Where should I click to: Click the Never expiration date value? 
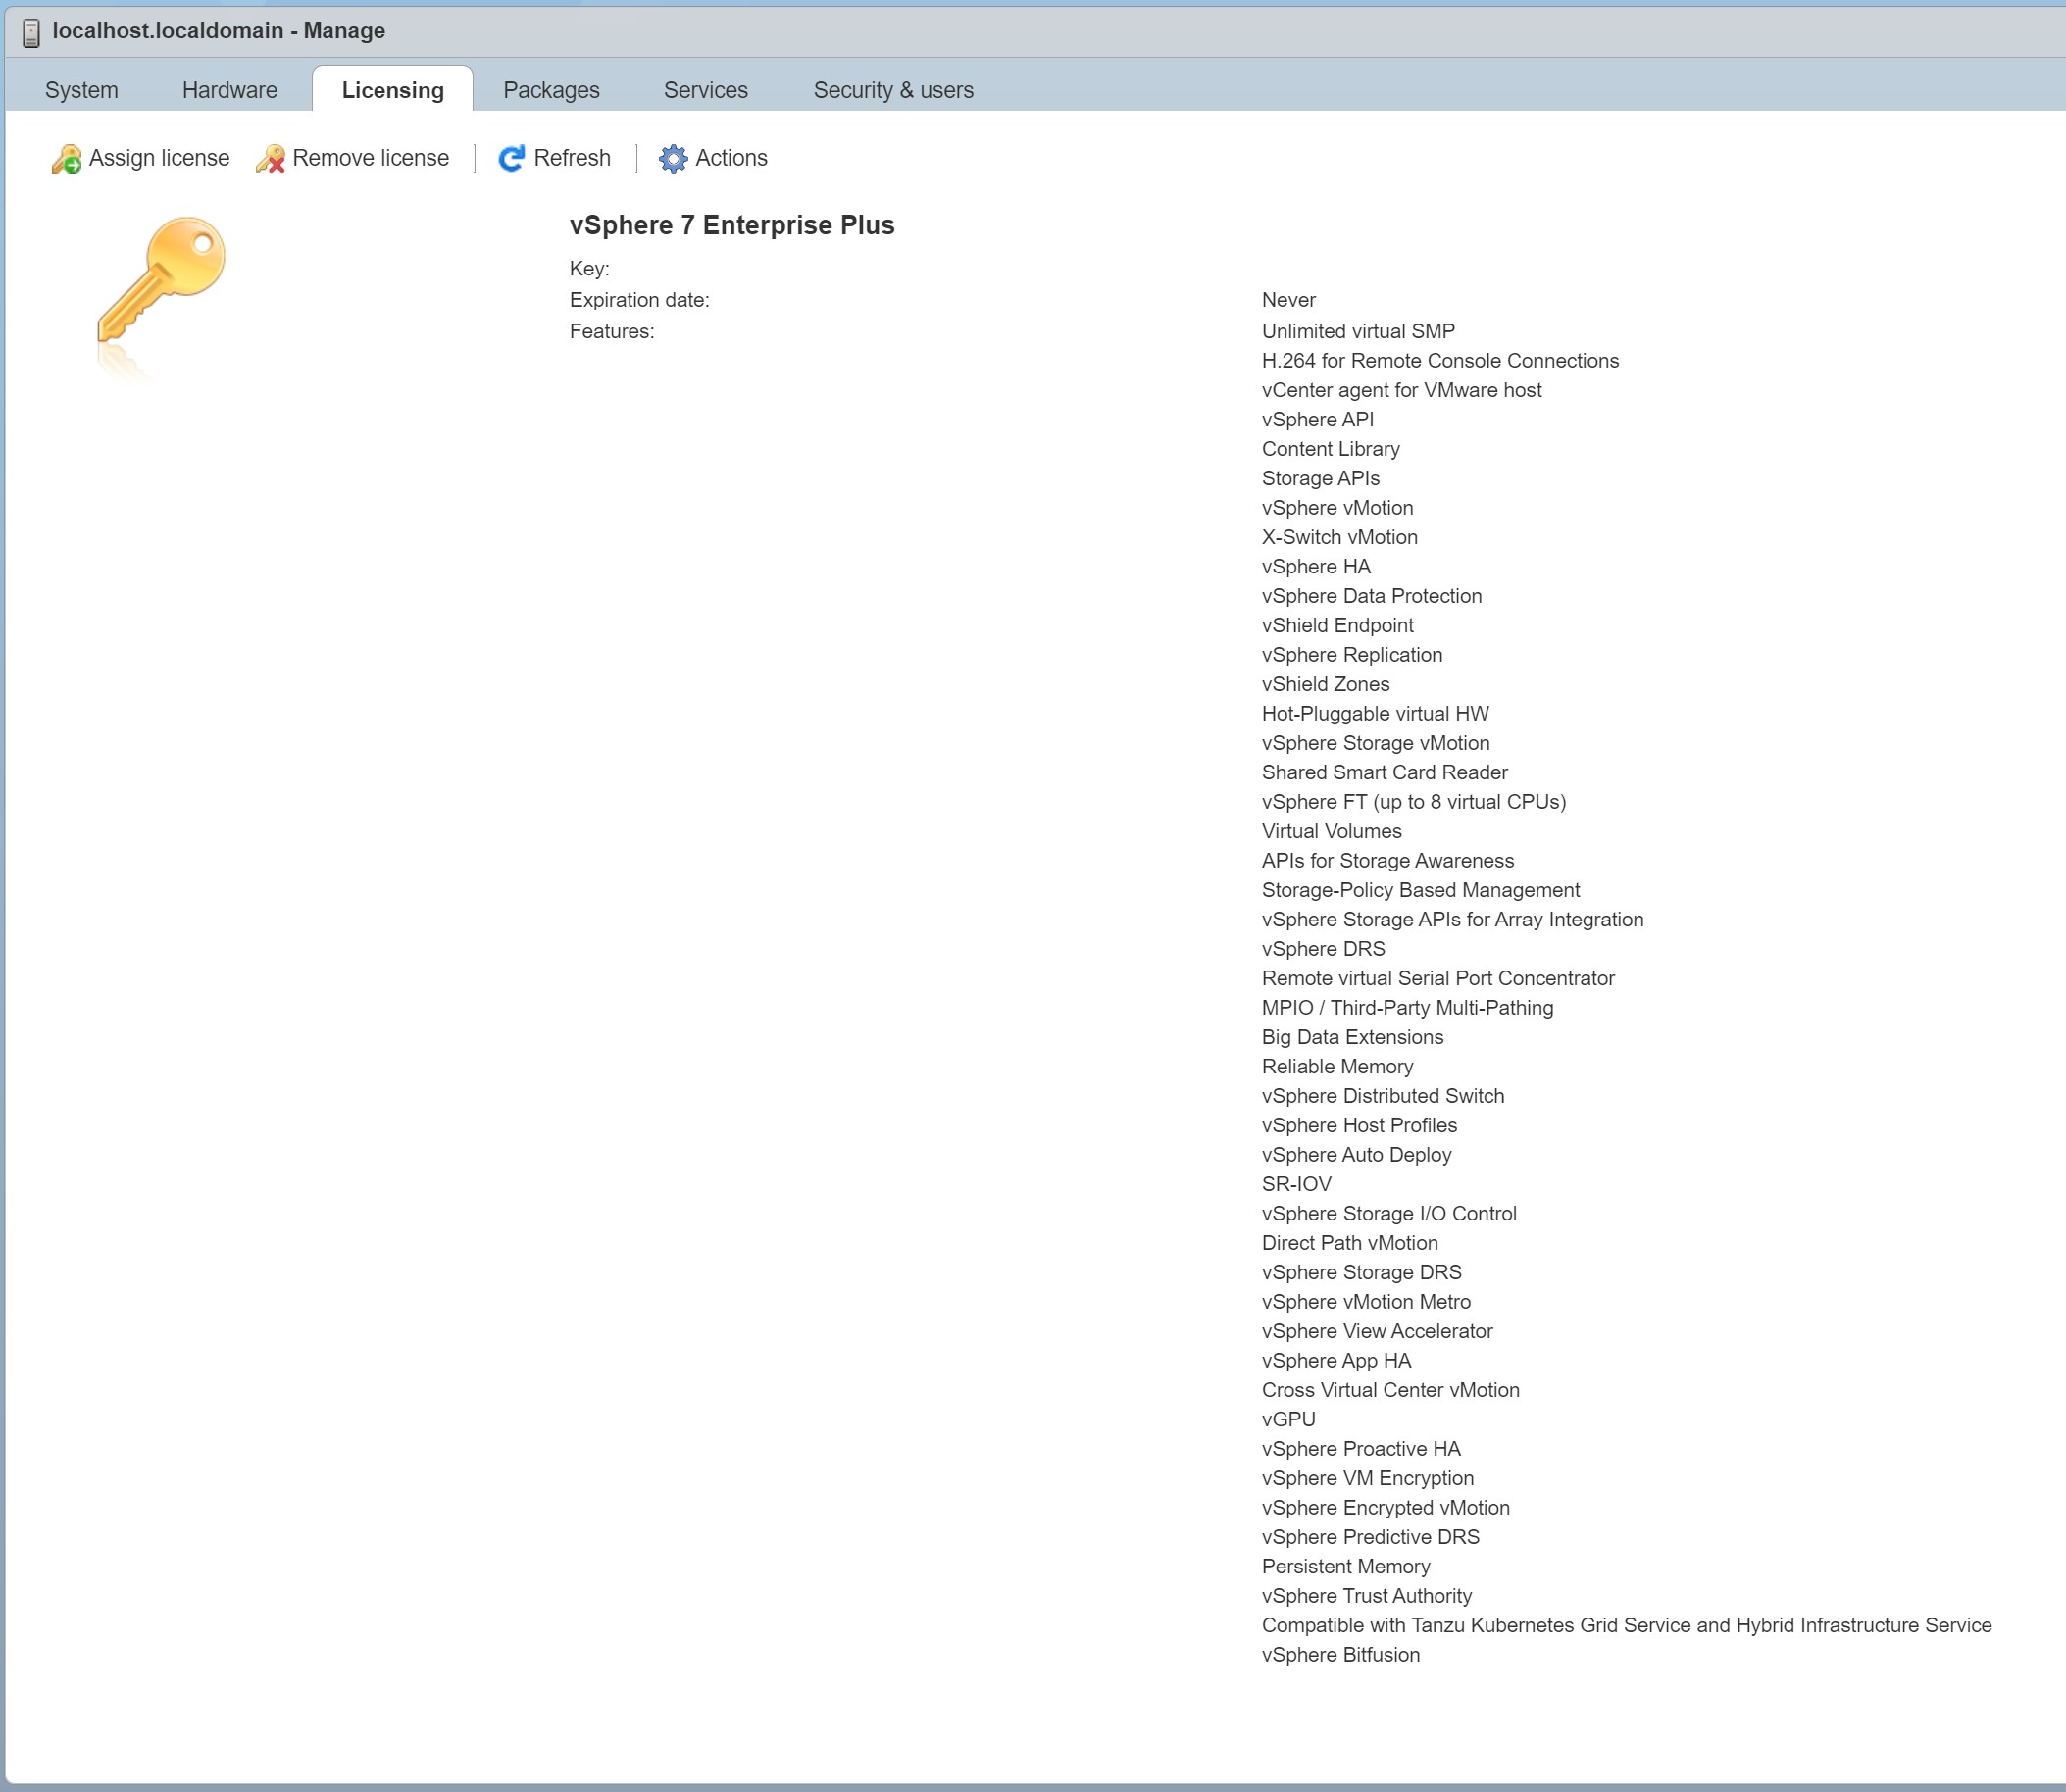(x=1288, y=299)
